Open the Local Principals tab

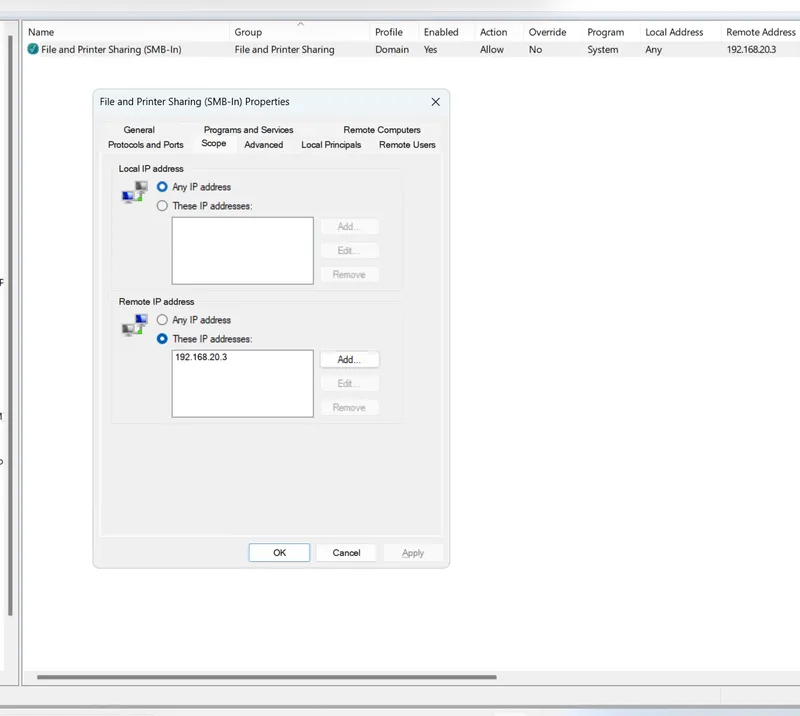coord(331,144)
